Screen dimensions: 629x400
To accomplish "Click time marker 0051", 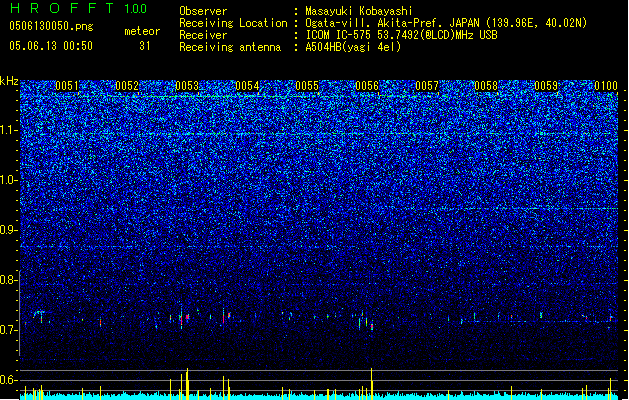I will 67,86.
